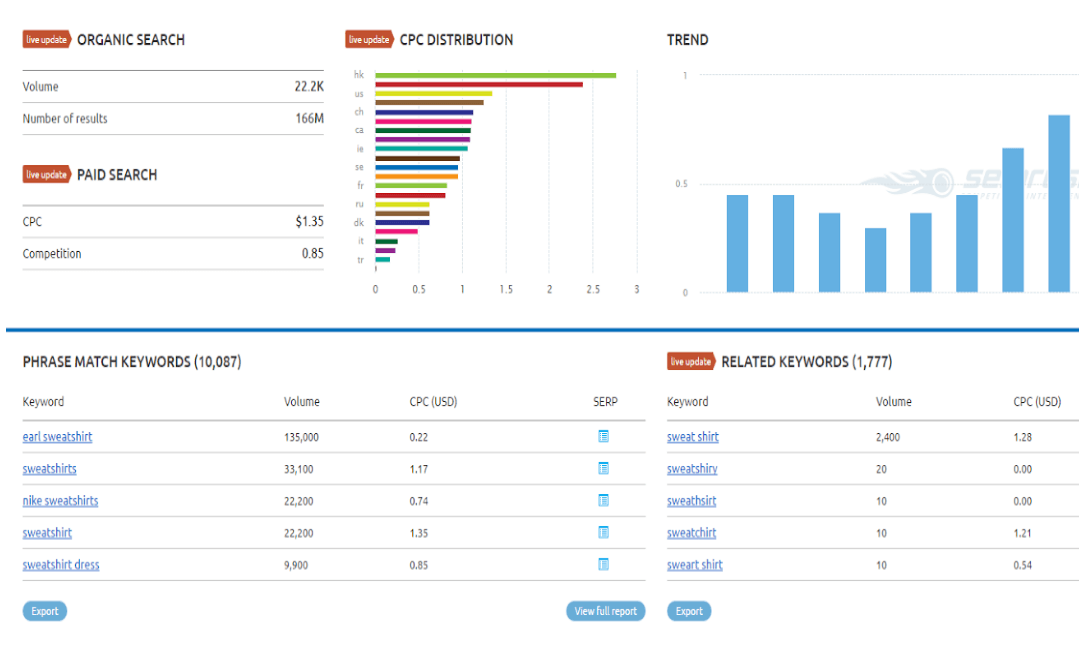
Task: Open the sweatshirt dress keyword link
Action: coord(61,565)
